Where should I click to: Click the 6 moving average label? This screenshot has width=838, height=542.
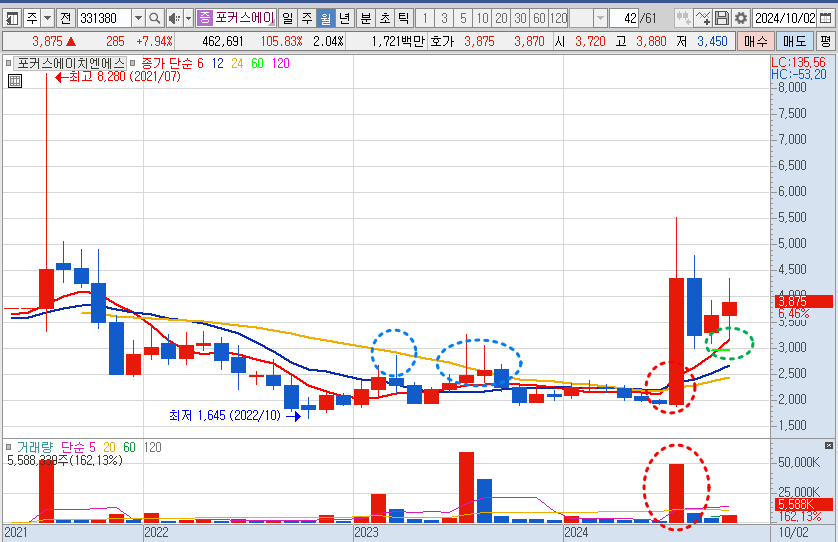coord(200,64)
